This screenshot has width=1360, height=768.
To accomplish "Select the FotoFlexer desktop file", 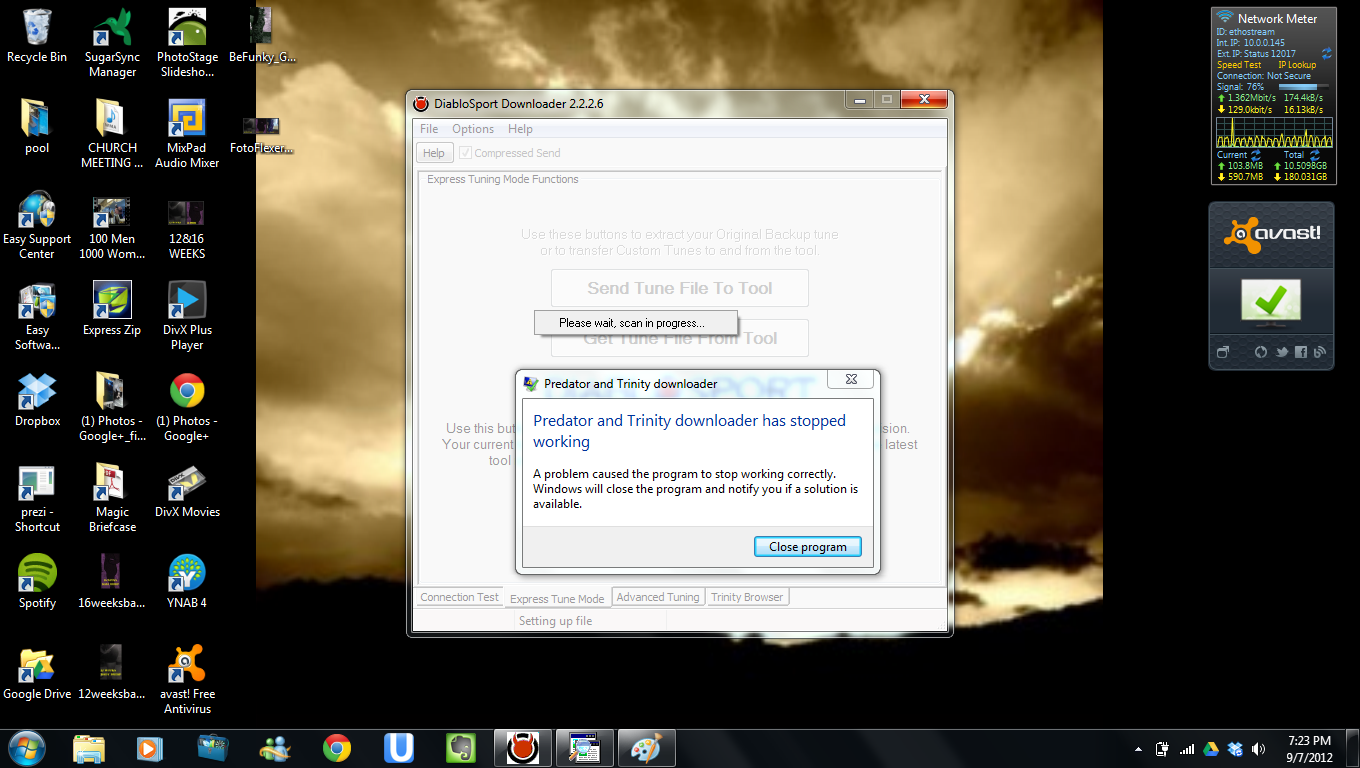I will pos(262,135).
